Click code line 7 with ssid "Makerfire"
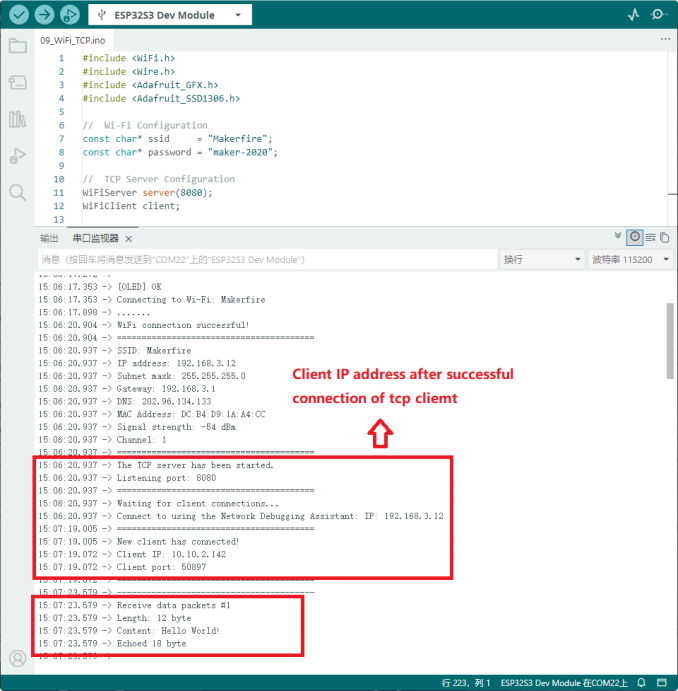 coord(178,139)
